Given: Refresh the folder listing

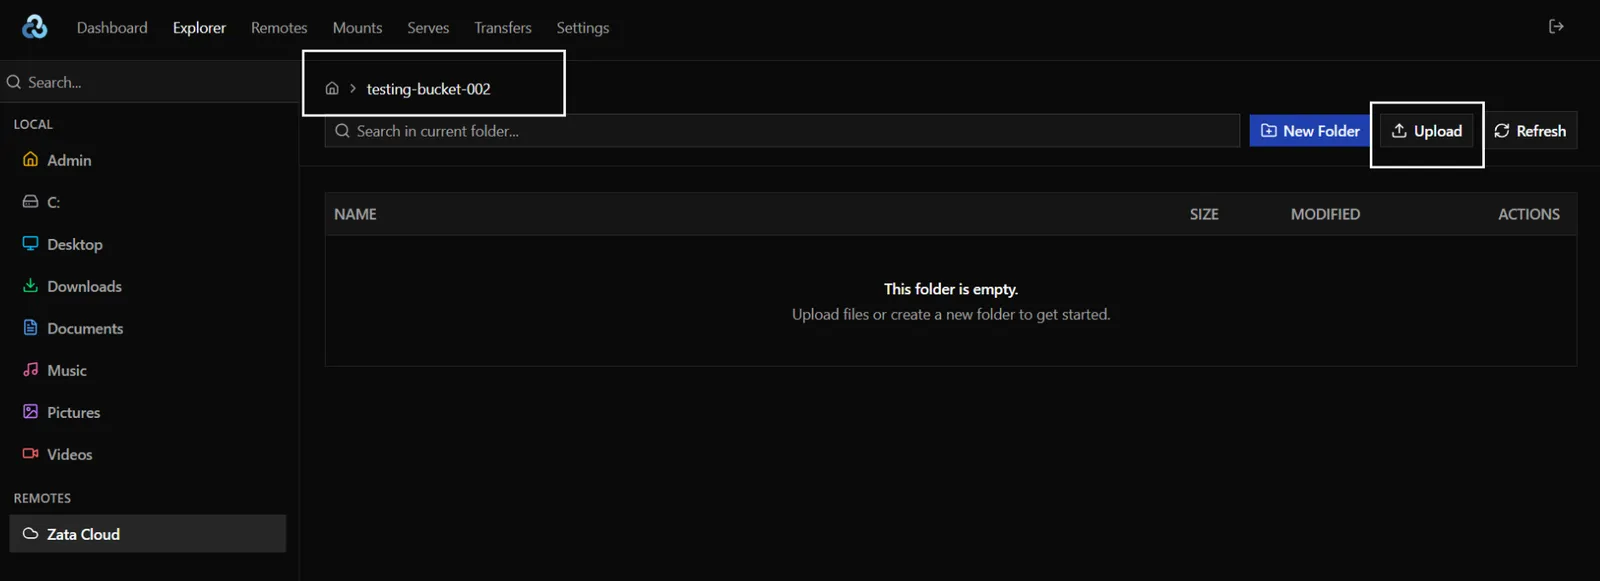Looking at the screenshot, I should 1530,131.
